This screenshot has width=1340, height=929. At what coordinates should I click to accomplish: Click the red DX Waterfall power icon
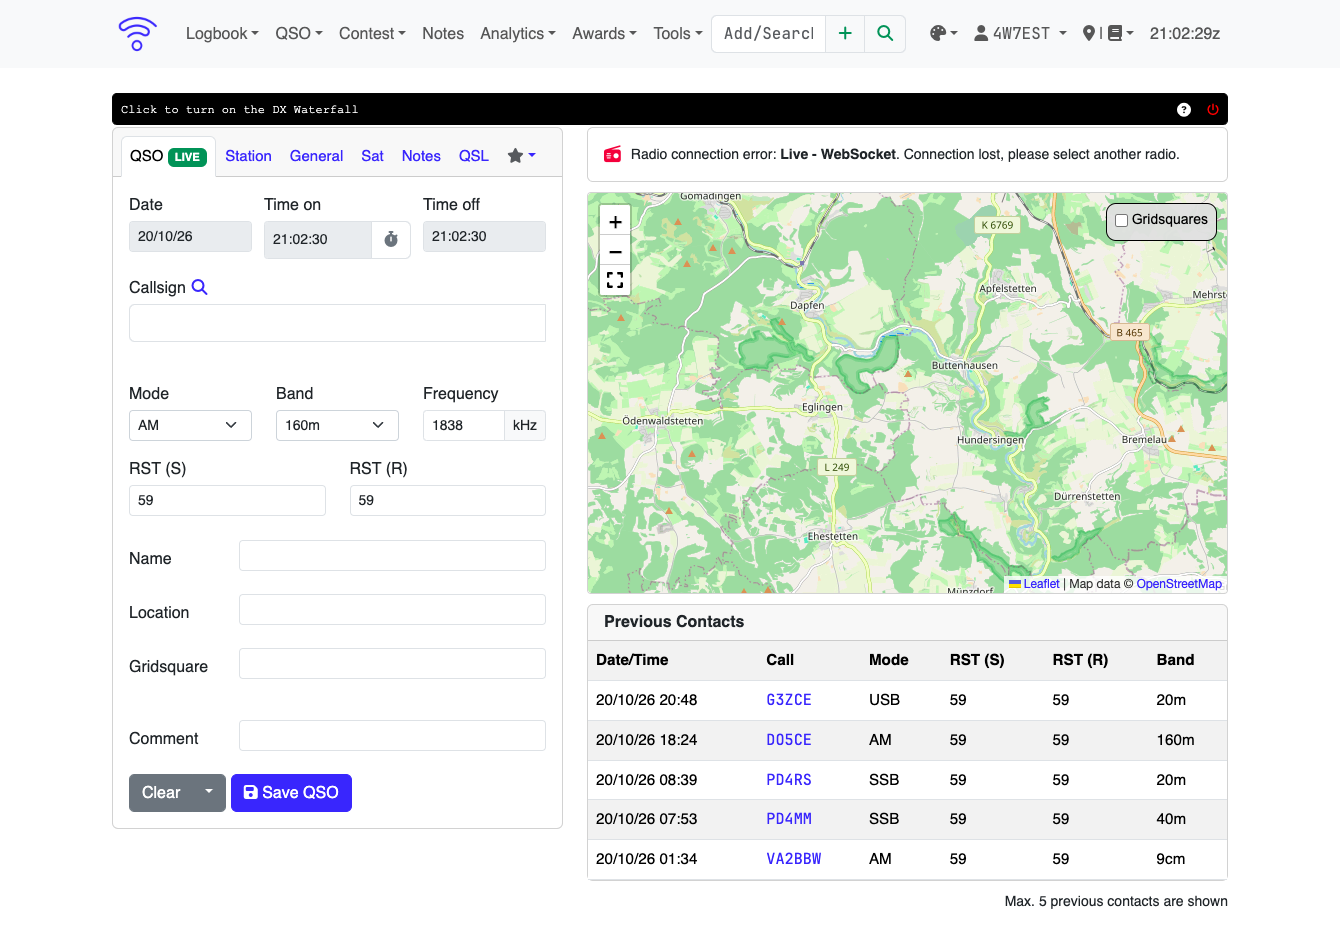point(1213,110)
